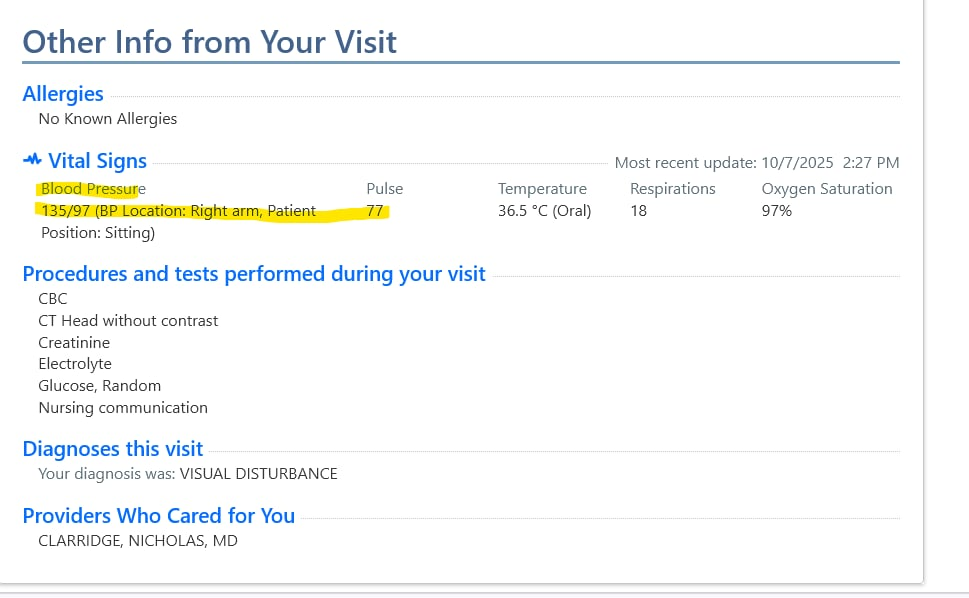Select the highlighted Blood Pressure label
Image resolution: width=969 pixels, height=598 pixels.
point(92,189)
